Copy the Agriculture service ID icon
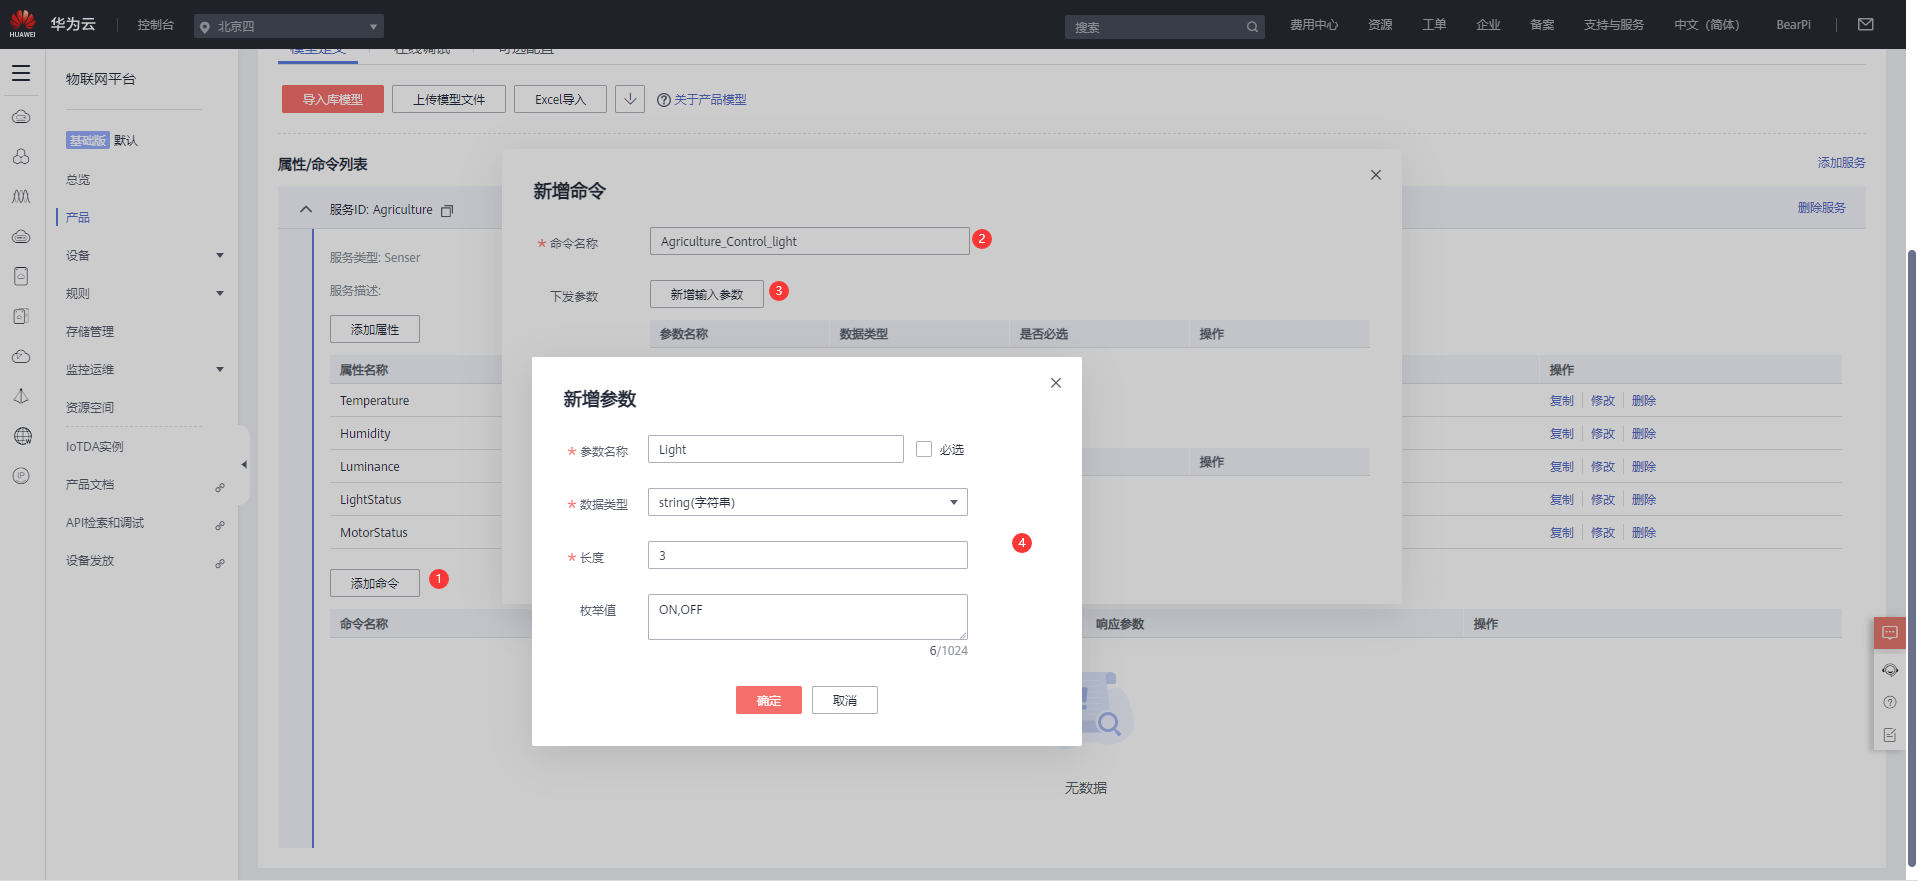The width and height of the screenshot is (1918, 881). (x=447, y=211)
